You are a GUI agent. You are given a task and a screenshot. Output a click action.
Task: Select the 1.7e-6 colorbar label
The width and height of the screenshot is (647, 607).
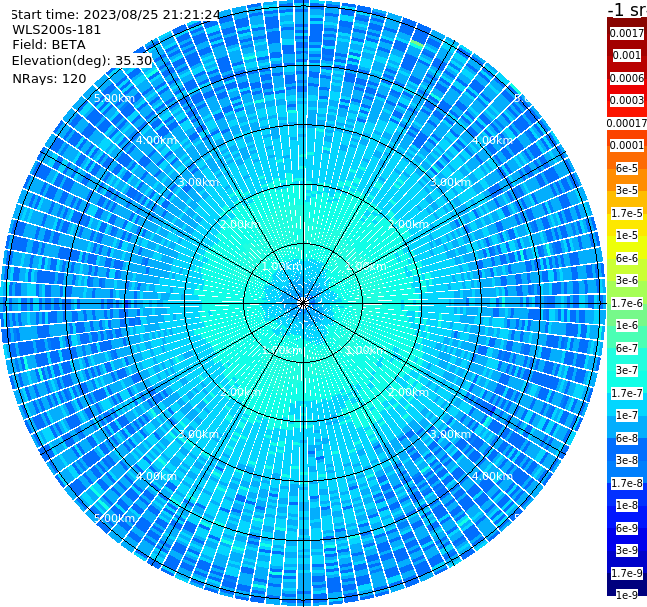coord(627,303)
